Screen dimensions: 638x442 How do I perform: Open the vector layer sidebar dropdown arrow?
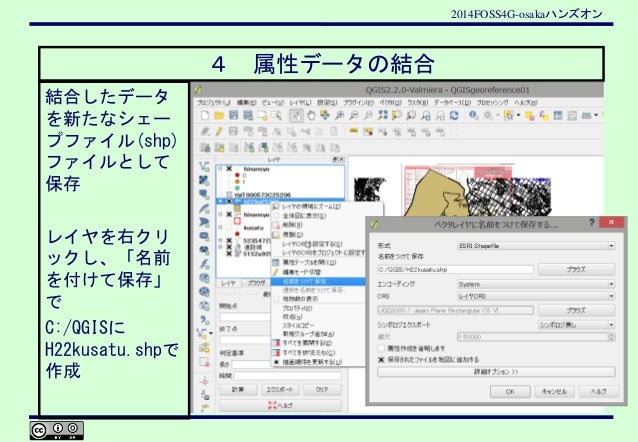[211, 333]
